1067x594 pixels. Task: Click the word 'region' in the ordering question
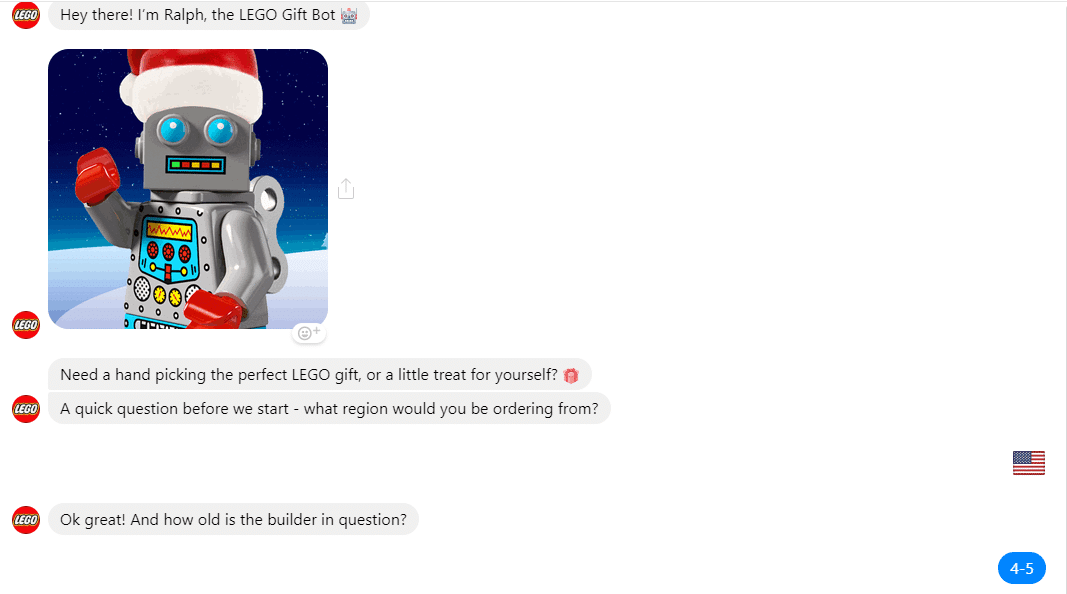(x=362, y=409)
